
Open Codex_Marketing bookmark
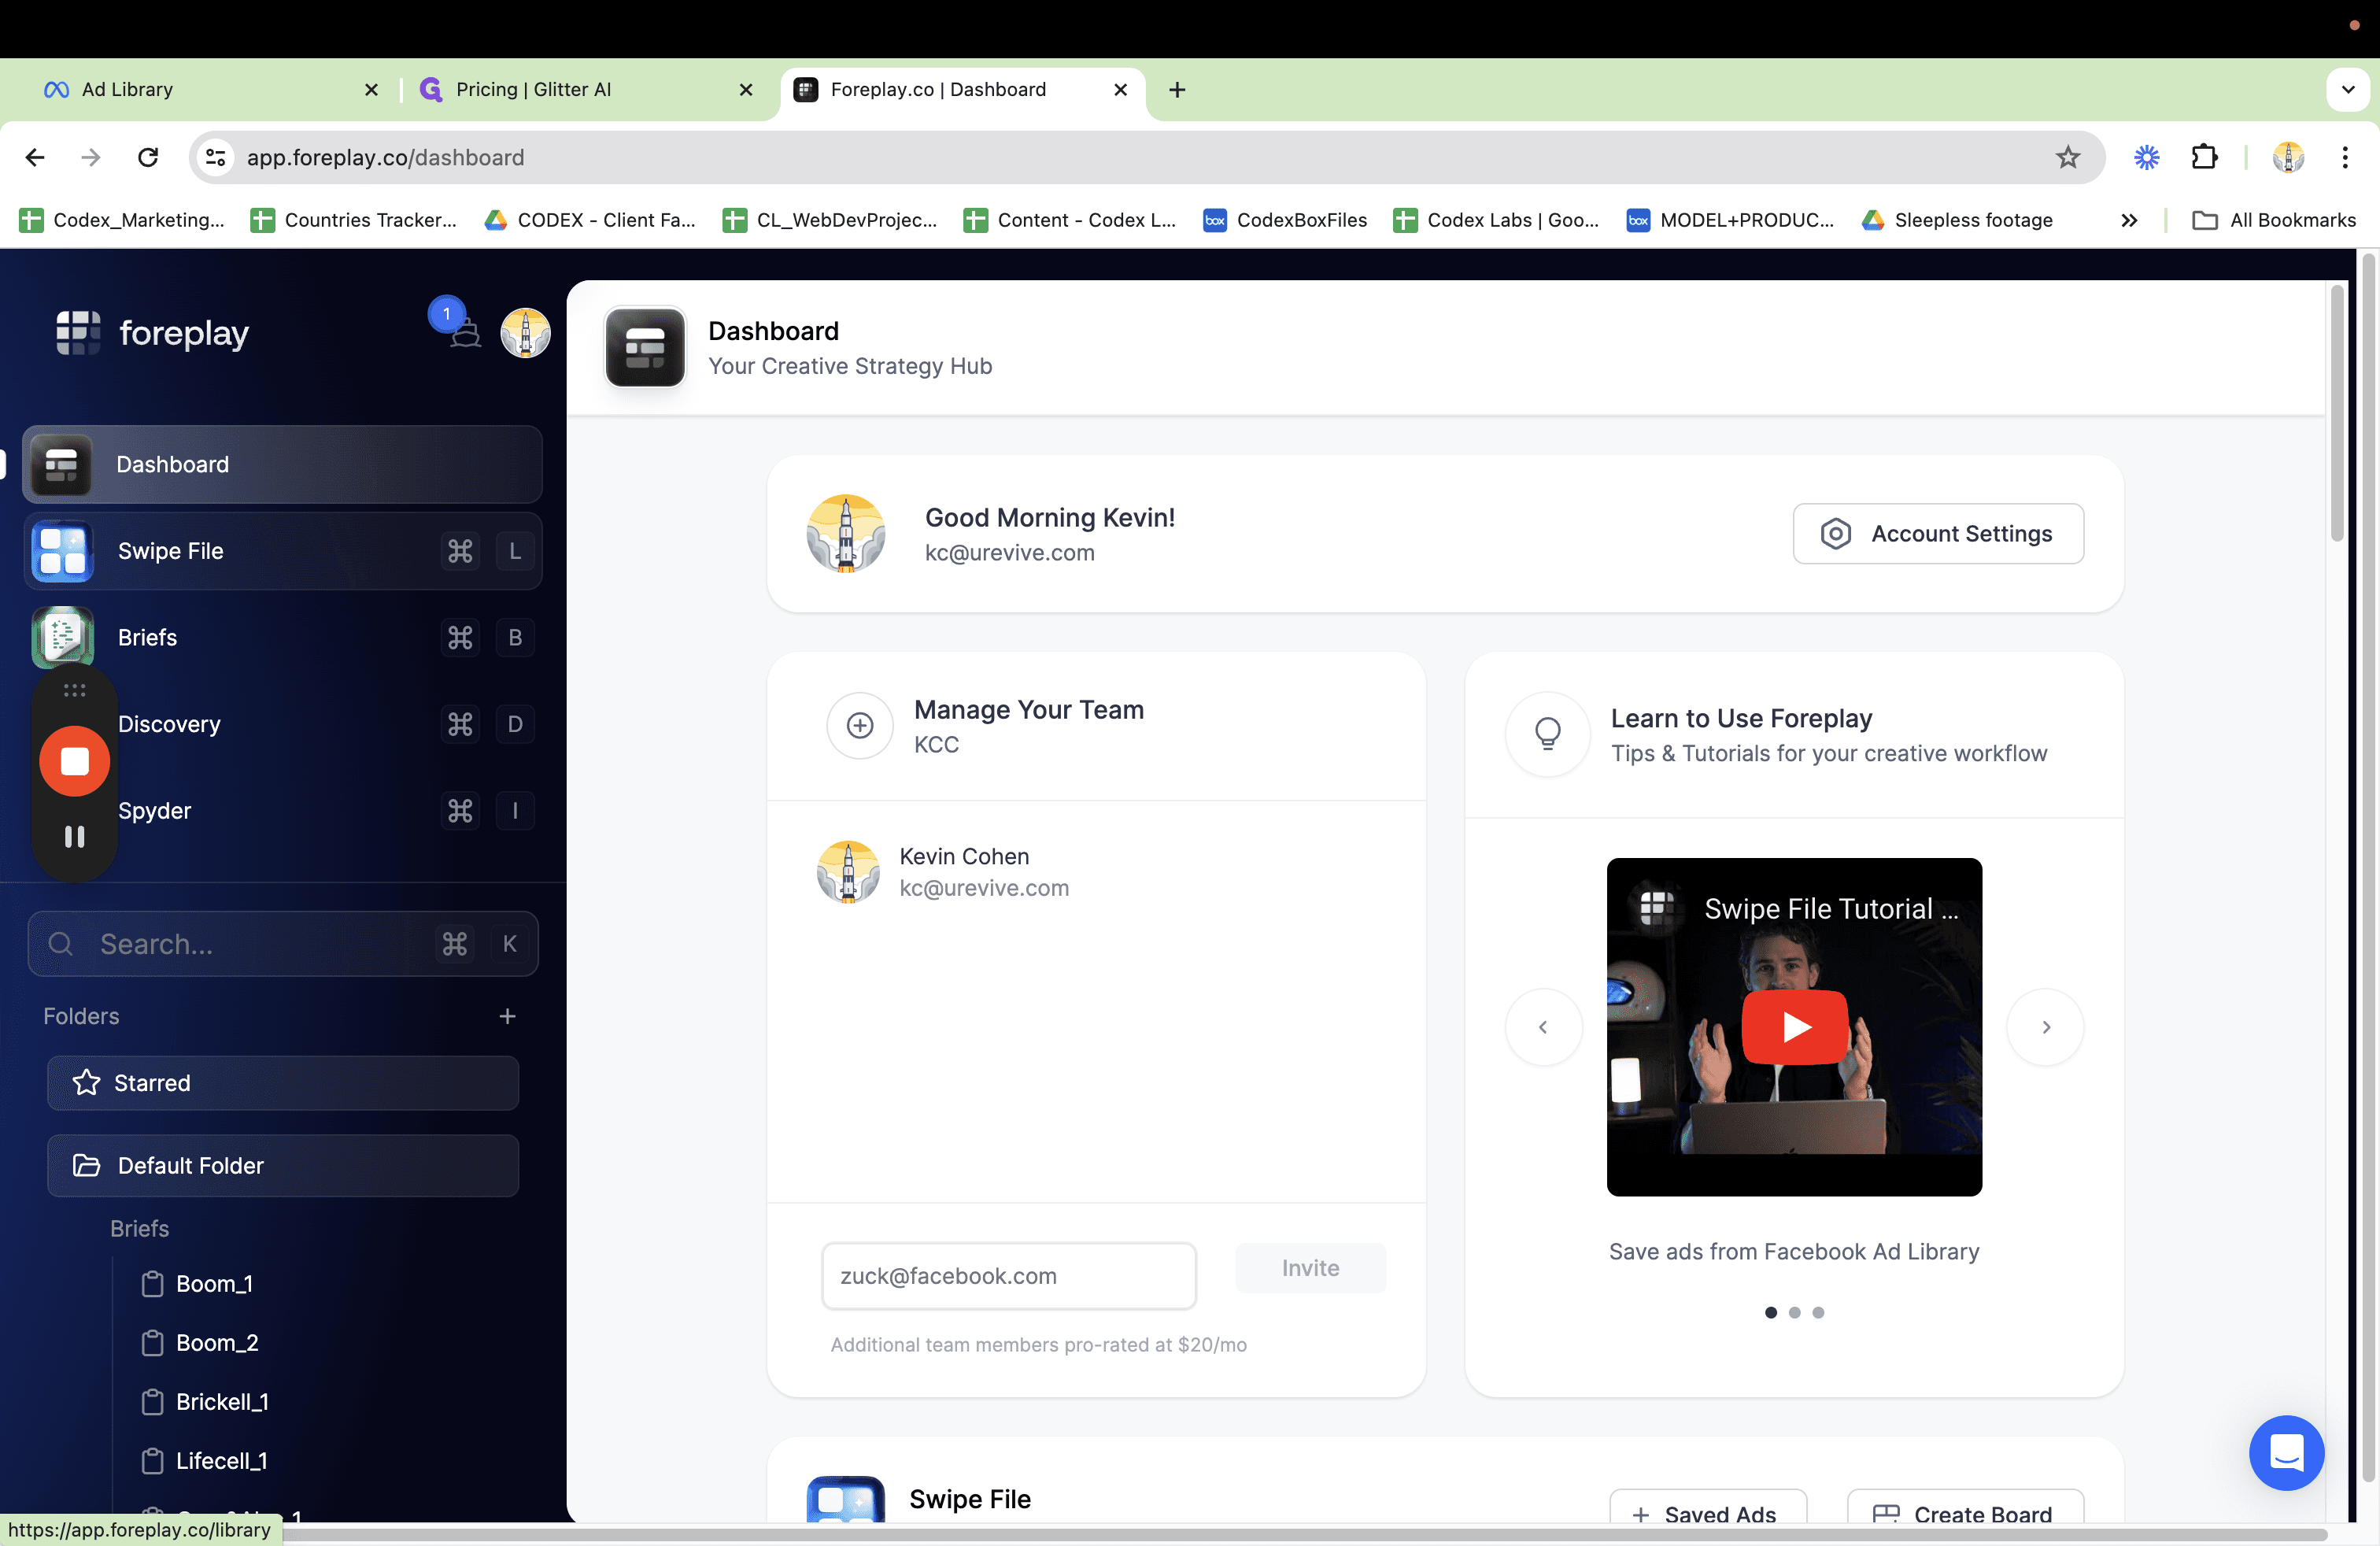click(x=122, y=220)
